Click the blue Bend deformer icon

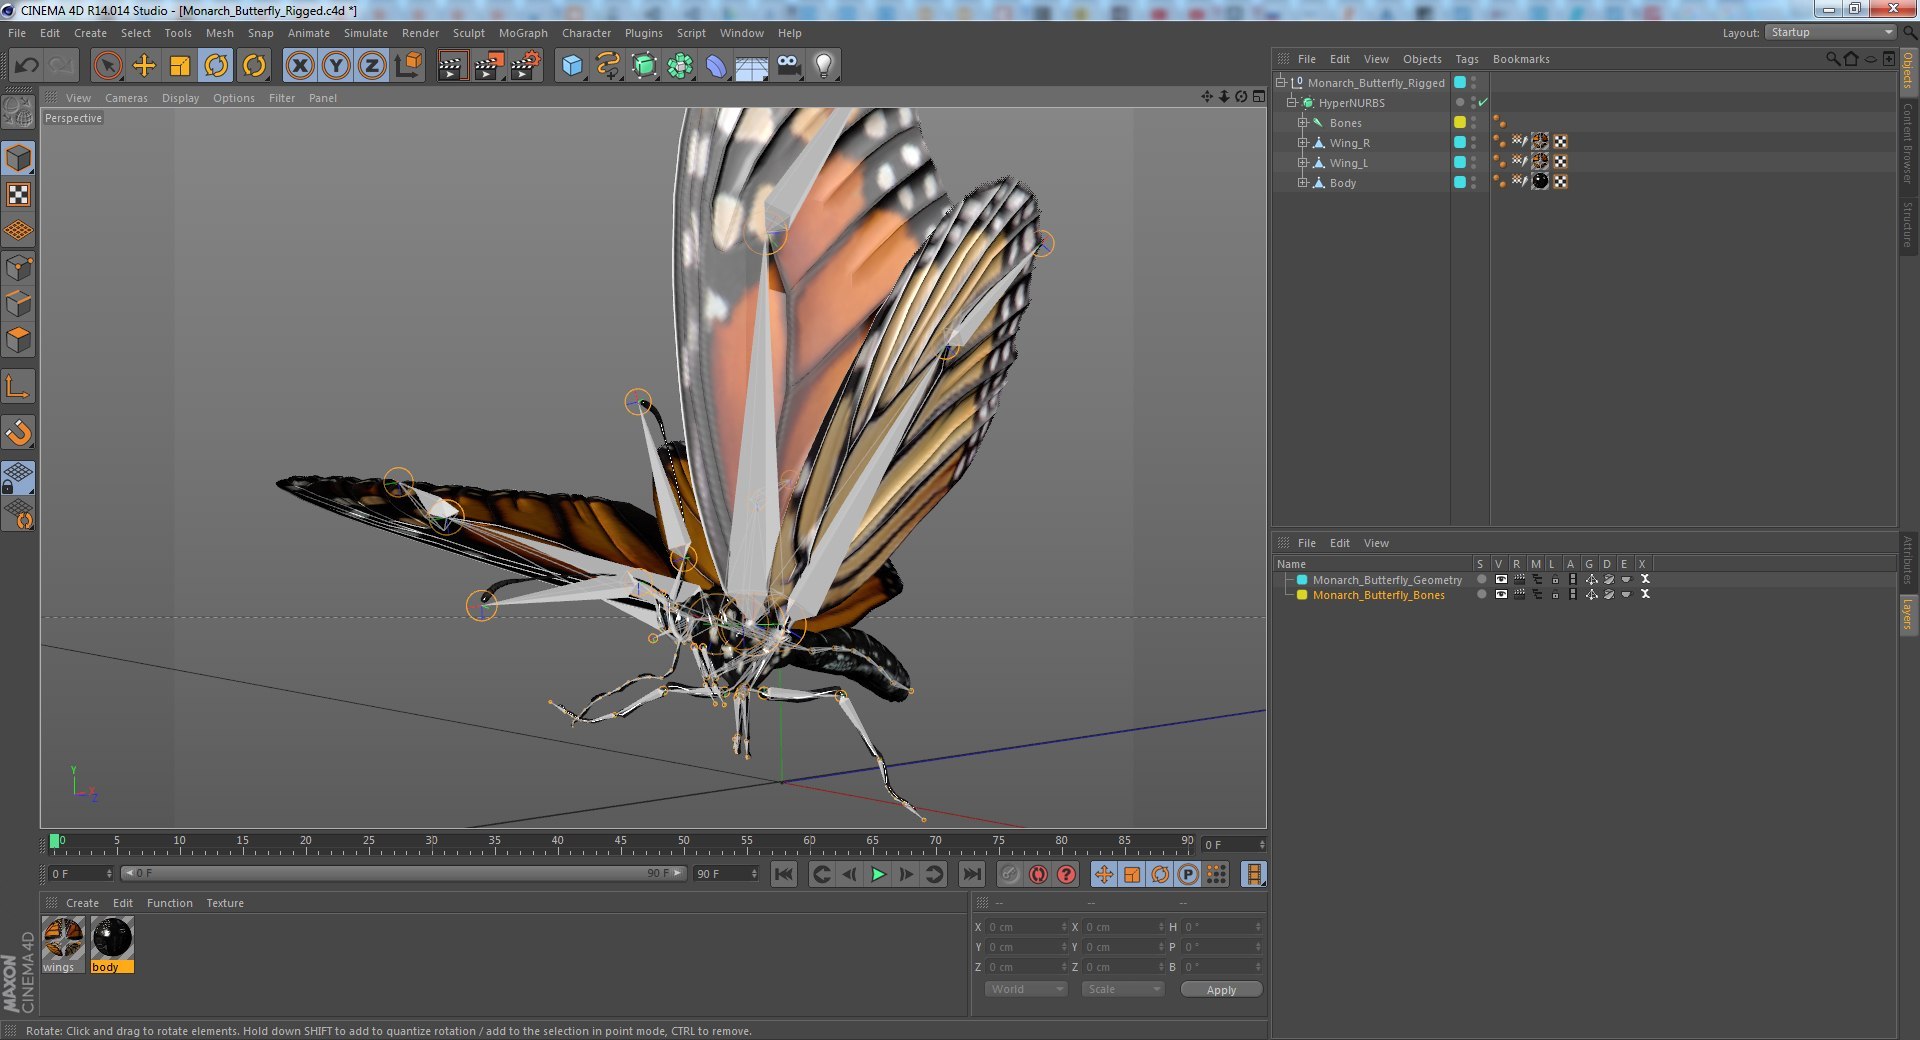tap(716, 66)
